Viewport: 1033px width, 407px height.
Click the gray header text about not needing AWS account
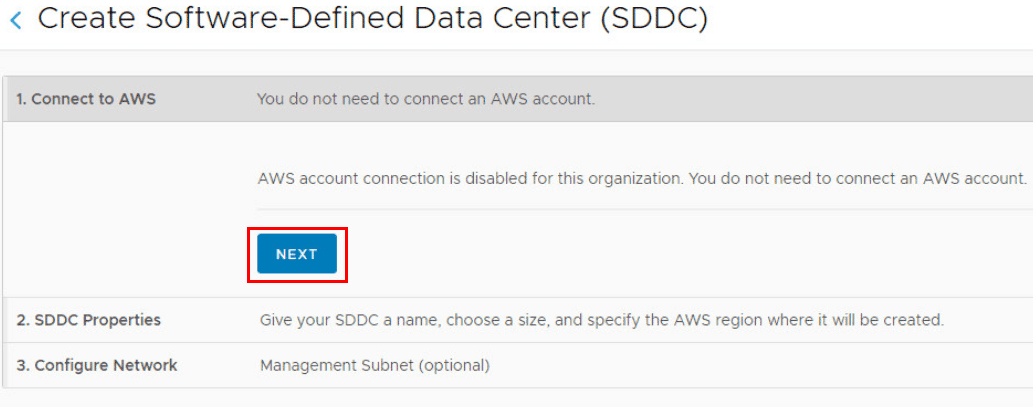pos(425,99)
